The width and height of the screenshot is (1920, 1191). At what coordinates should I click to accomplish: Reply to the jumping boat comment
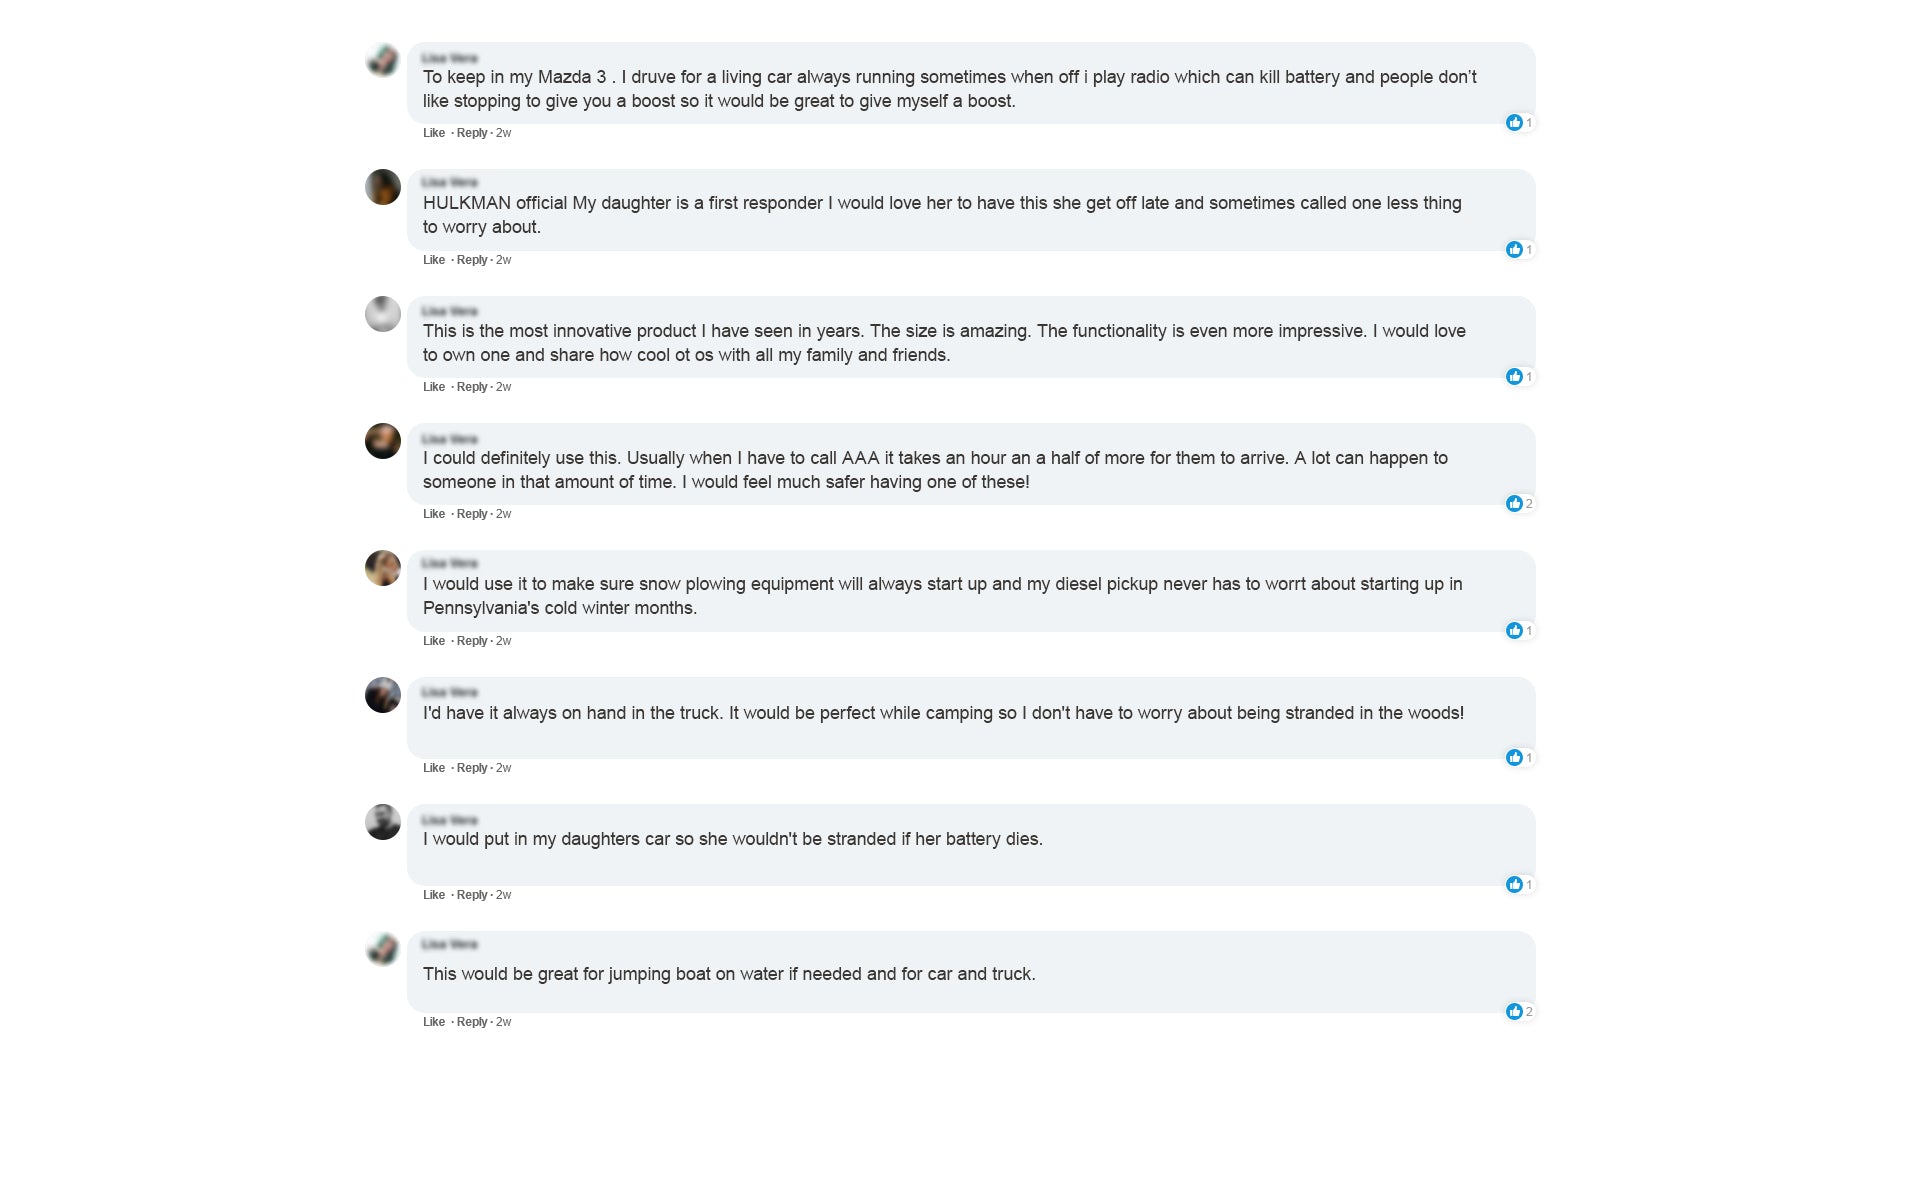(472, 1022)
